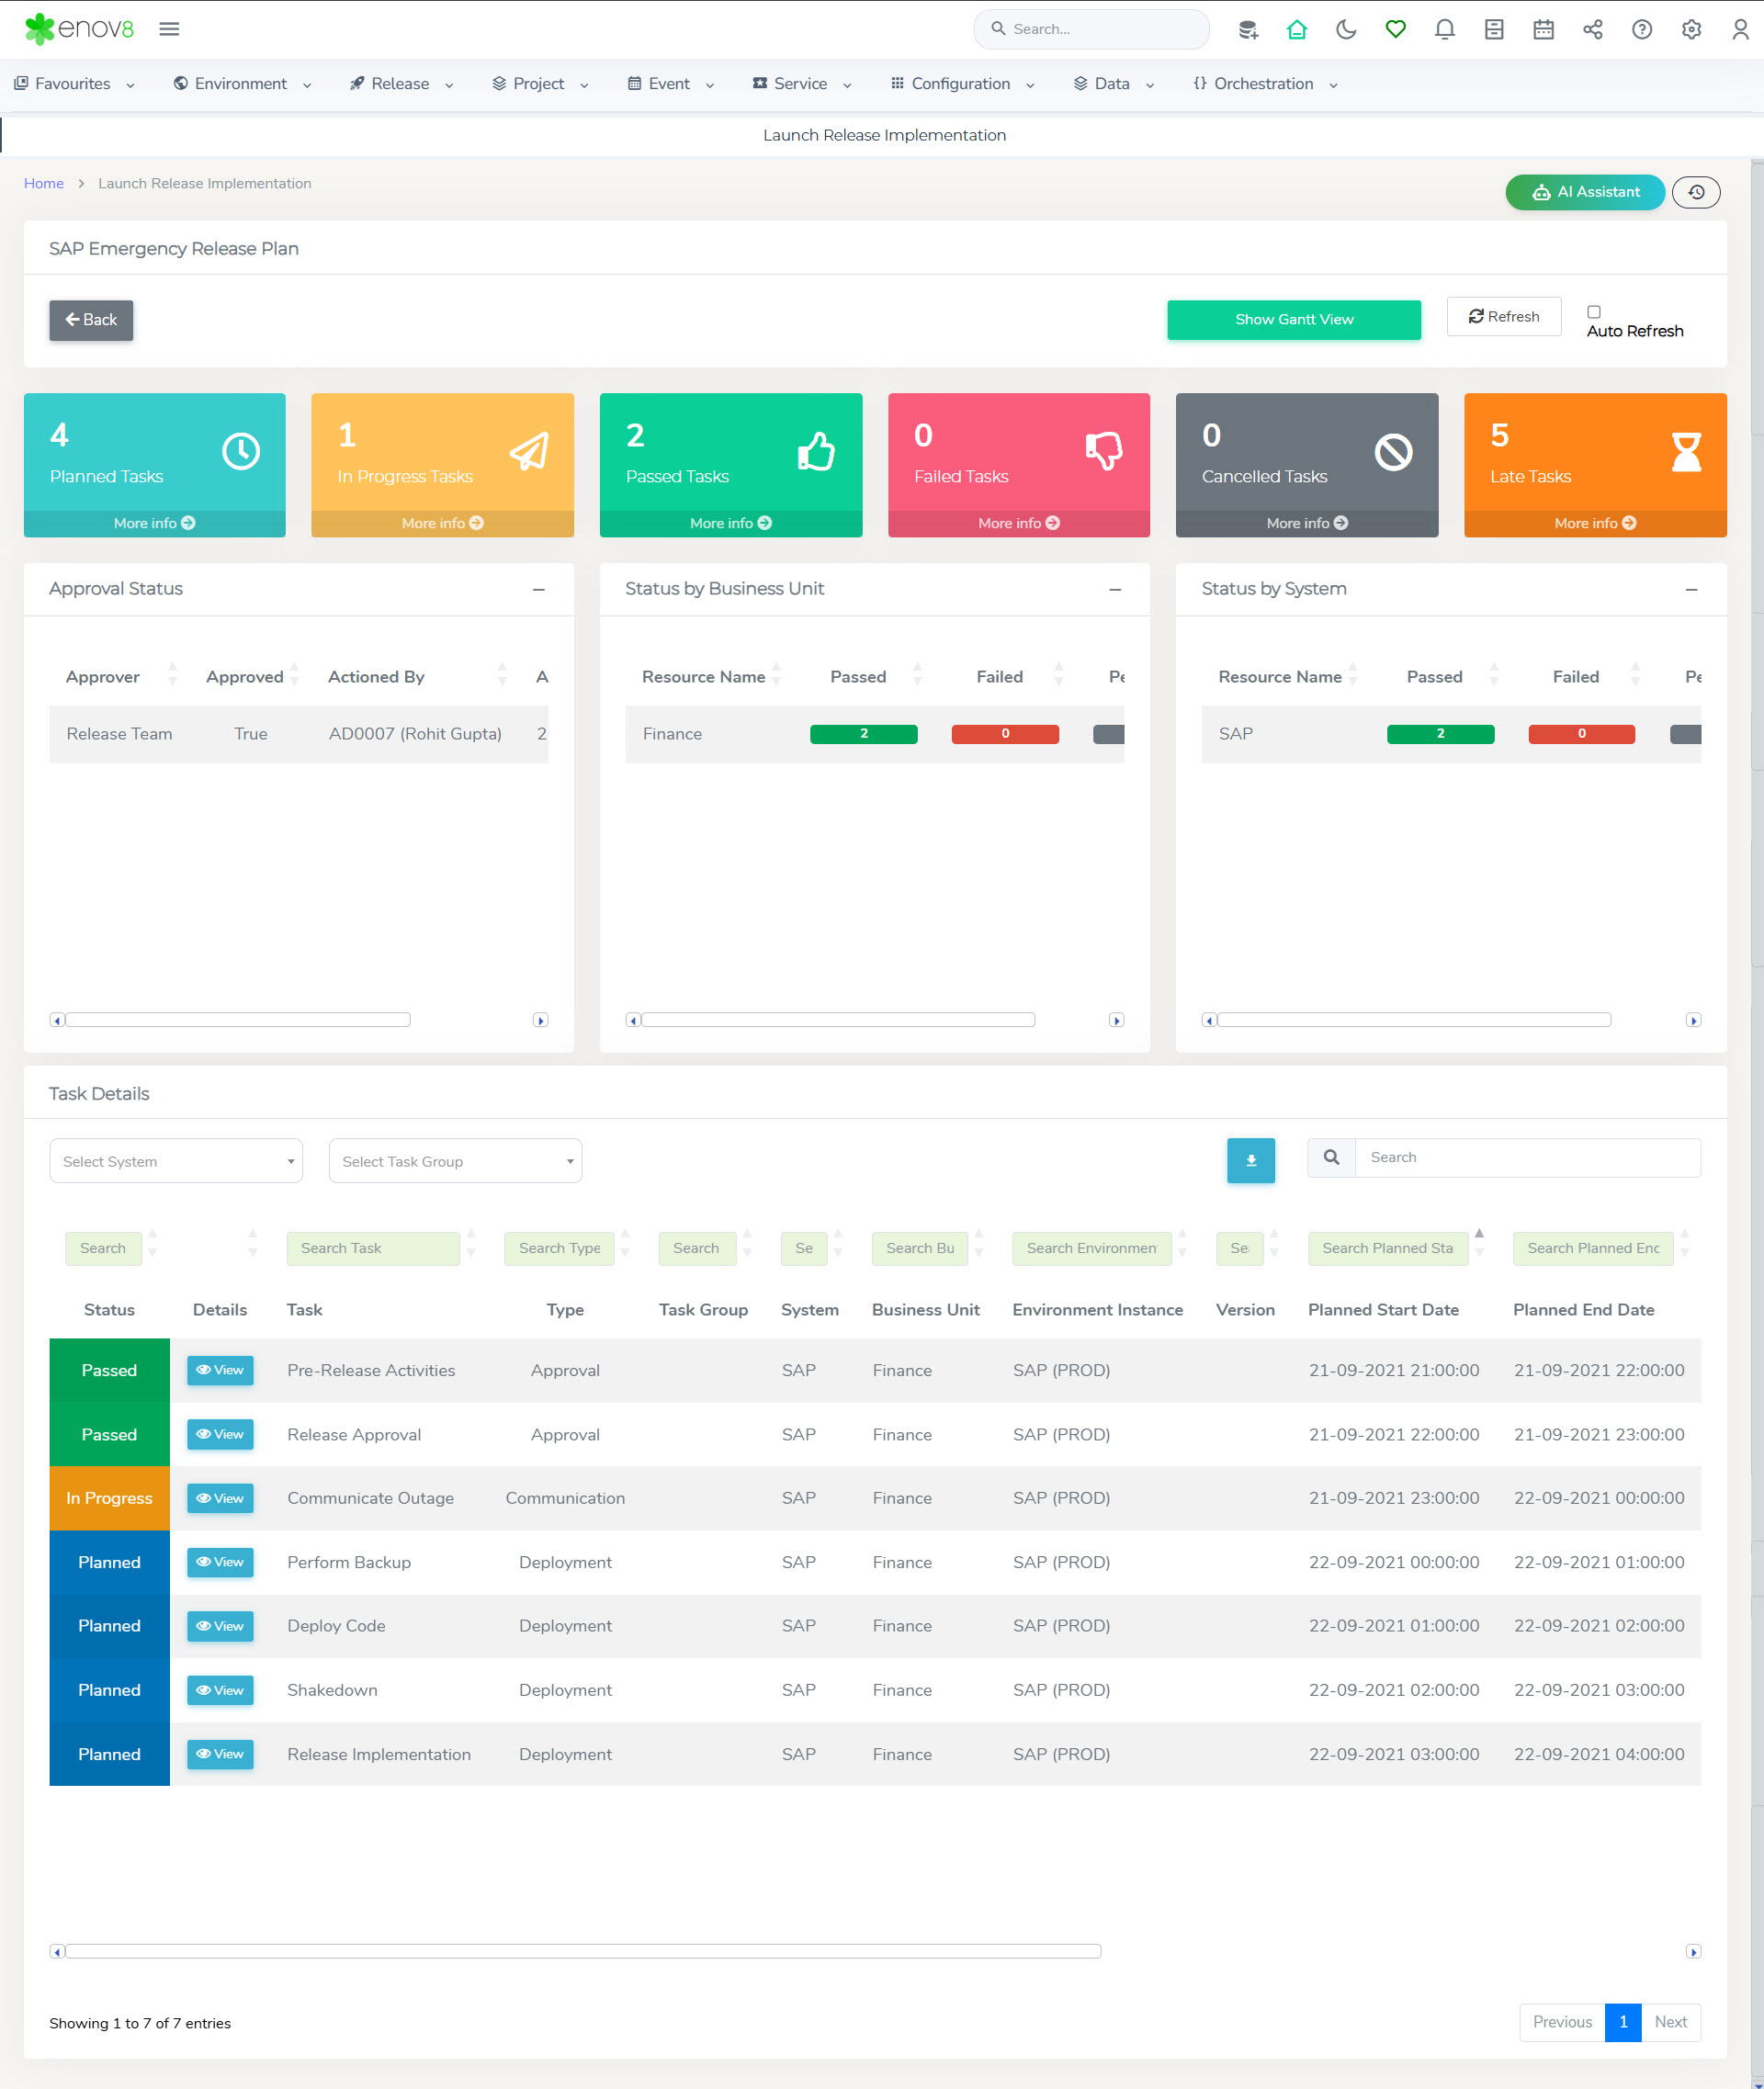Click the Task Details horizontal scrollbar

pyautogui.click(x=583, y=1951)
